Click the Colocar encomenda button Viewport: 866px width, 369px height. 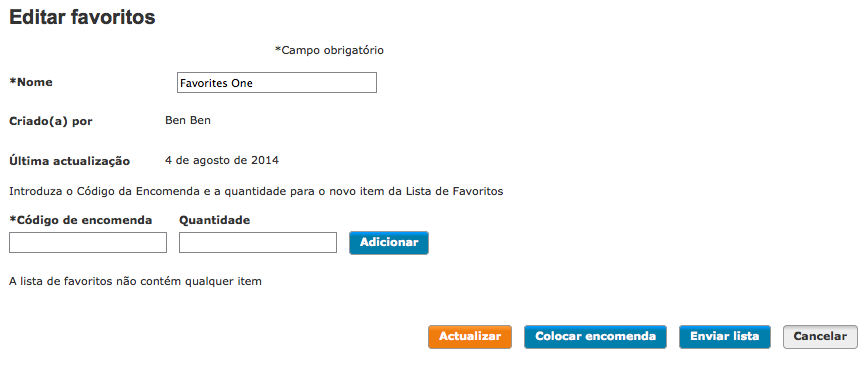click(595, 336)
